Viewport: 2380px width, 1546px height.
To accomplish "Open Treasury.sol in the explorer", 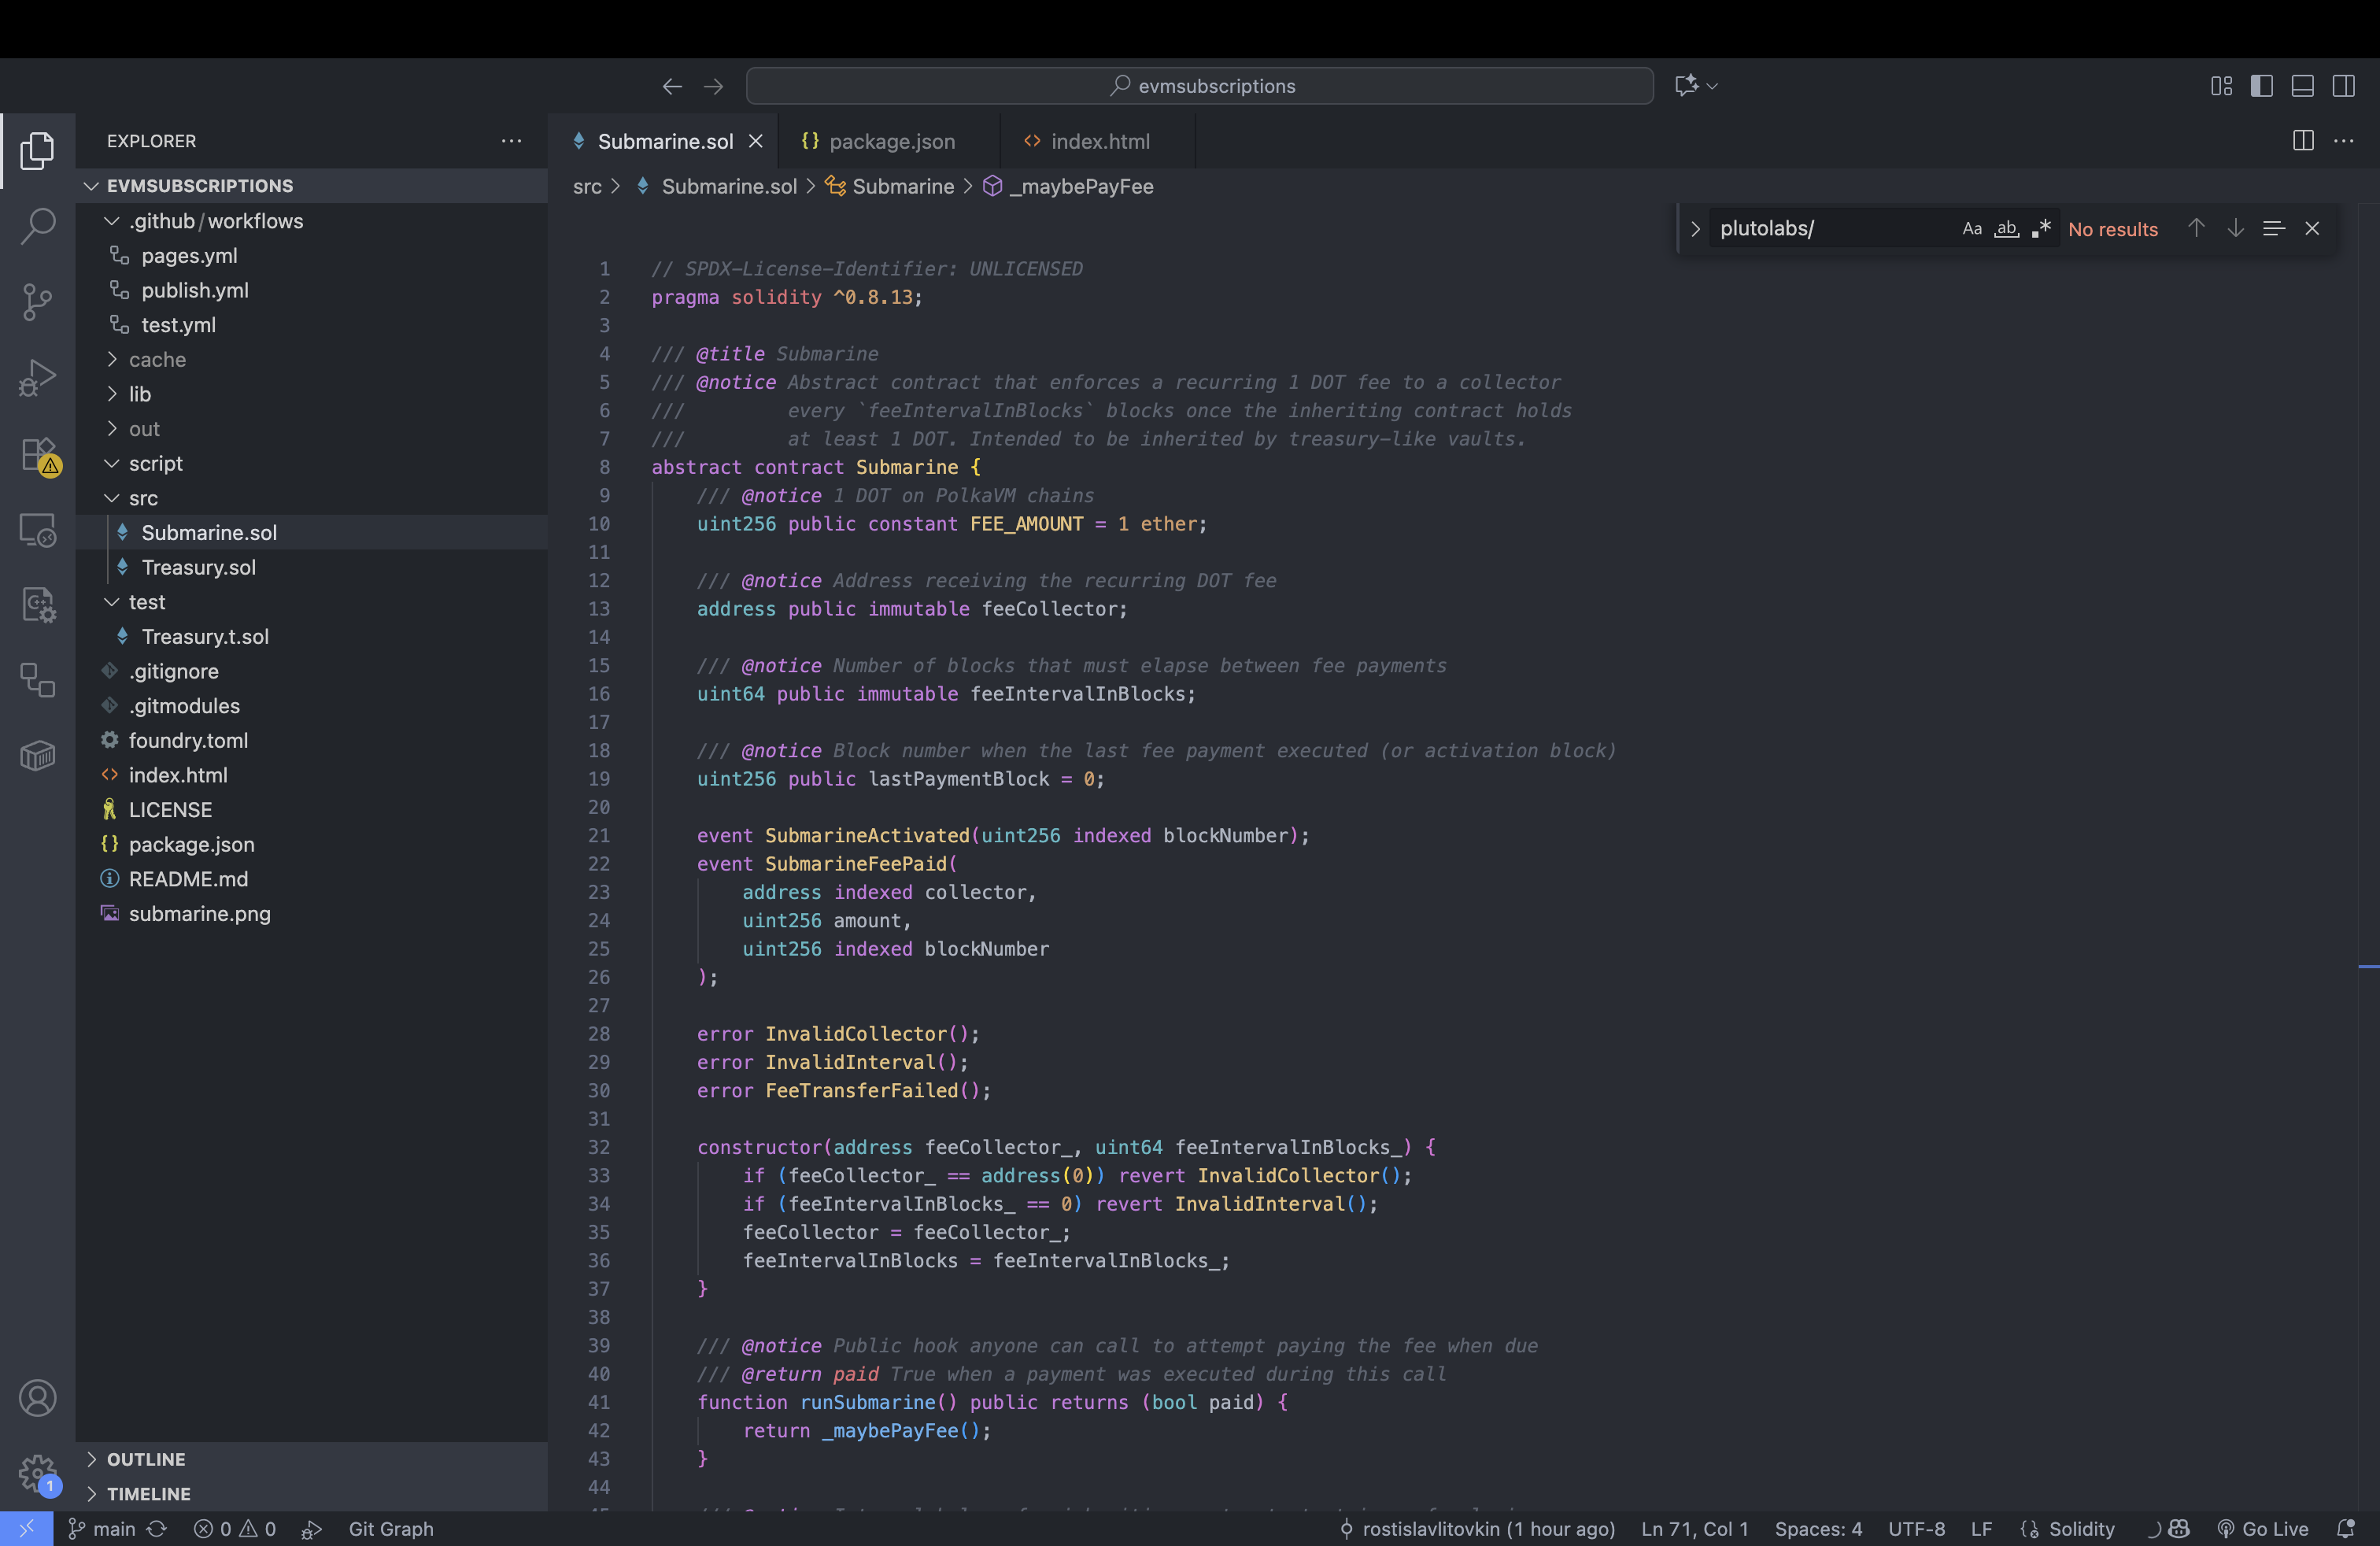I will [198, 567].
